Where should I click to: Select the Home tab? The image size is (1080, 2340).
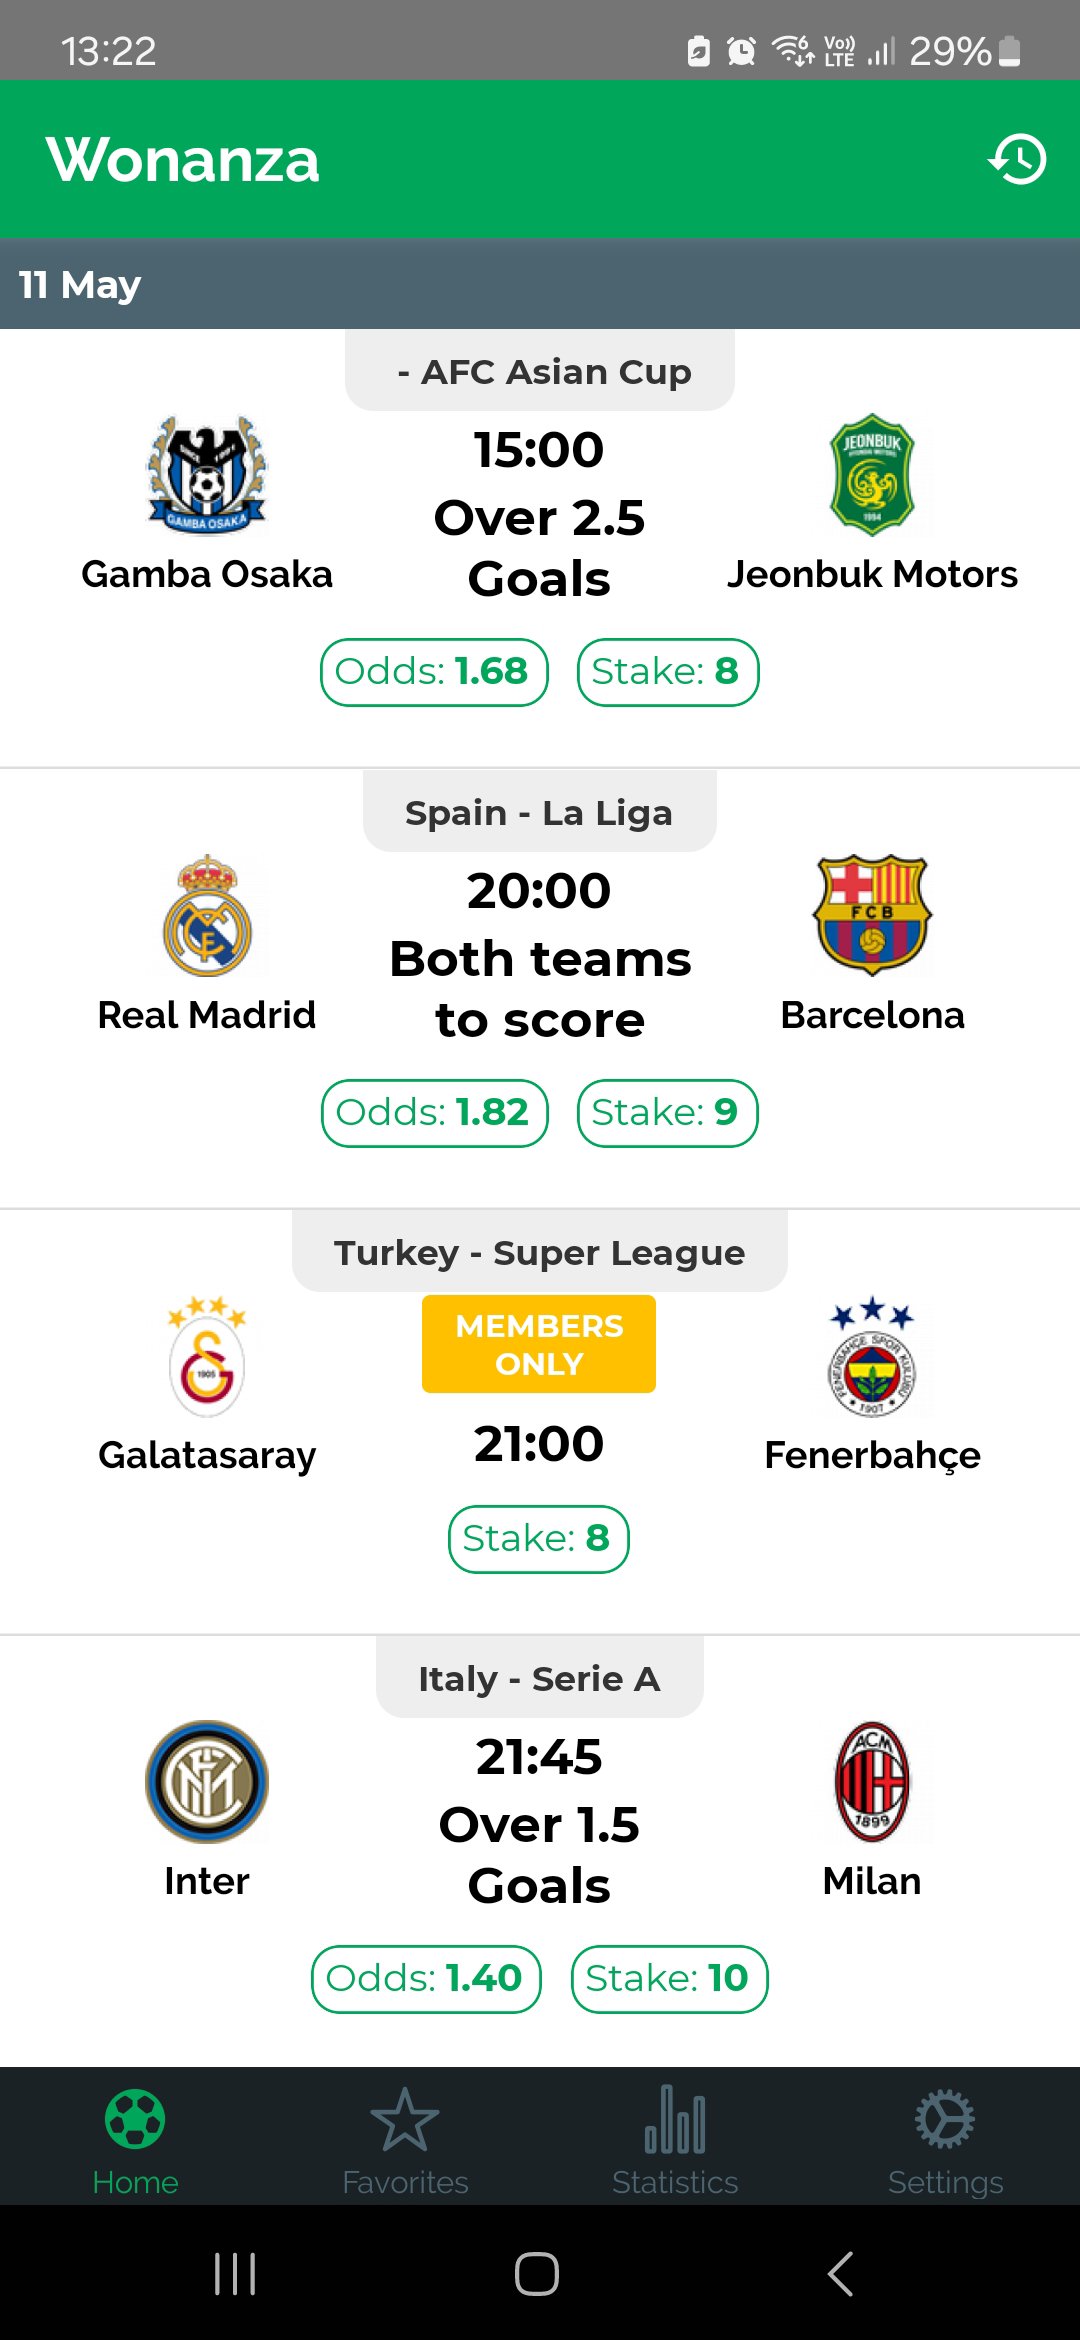tap(135, 2140)
